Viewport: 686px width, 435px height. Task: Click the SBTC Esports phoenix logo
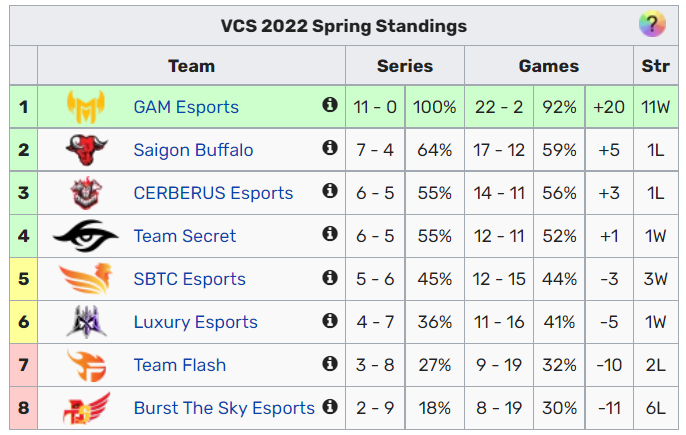(85, 279)
